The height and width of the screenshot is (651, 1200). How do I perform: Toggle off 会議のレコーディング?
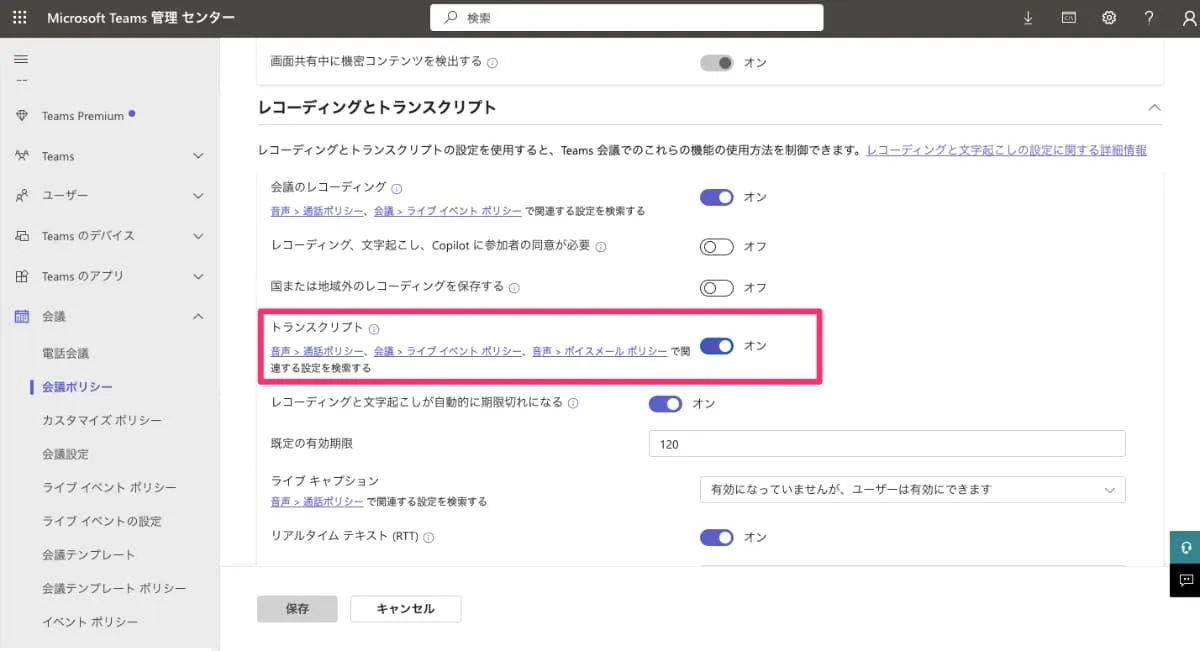717,197
